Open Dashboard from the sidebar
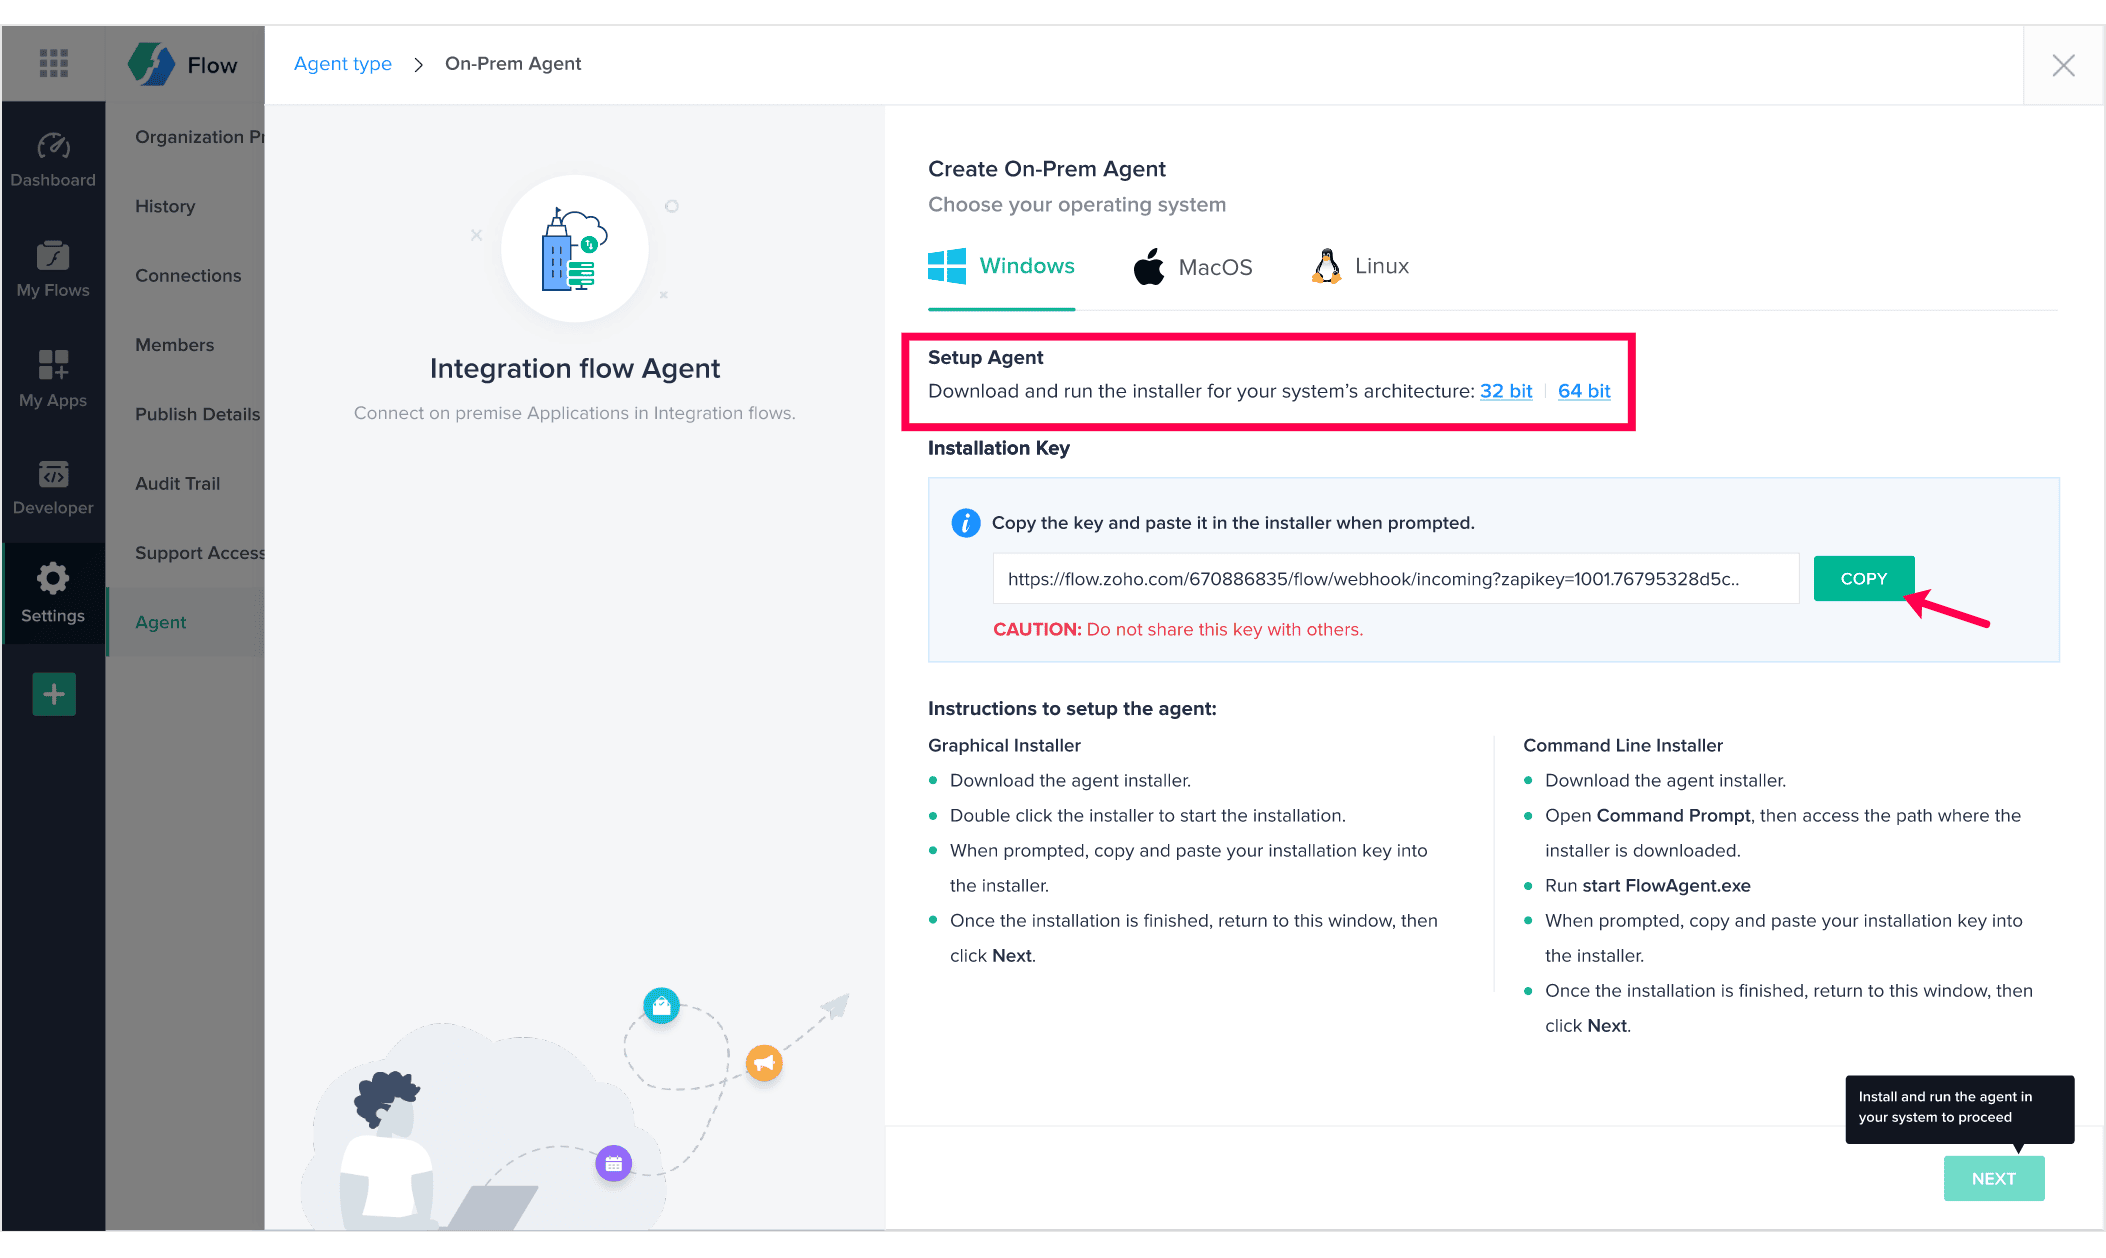This screenshot has width=2106, height=1258. click(53, 160)
